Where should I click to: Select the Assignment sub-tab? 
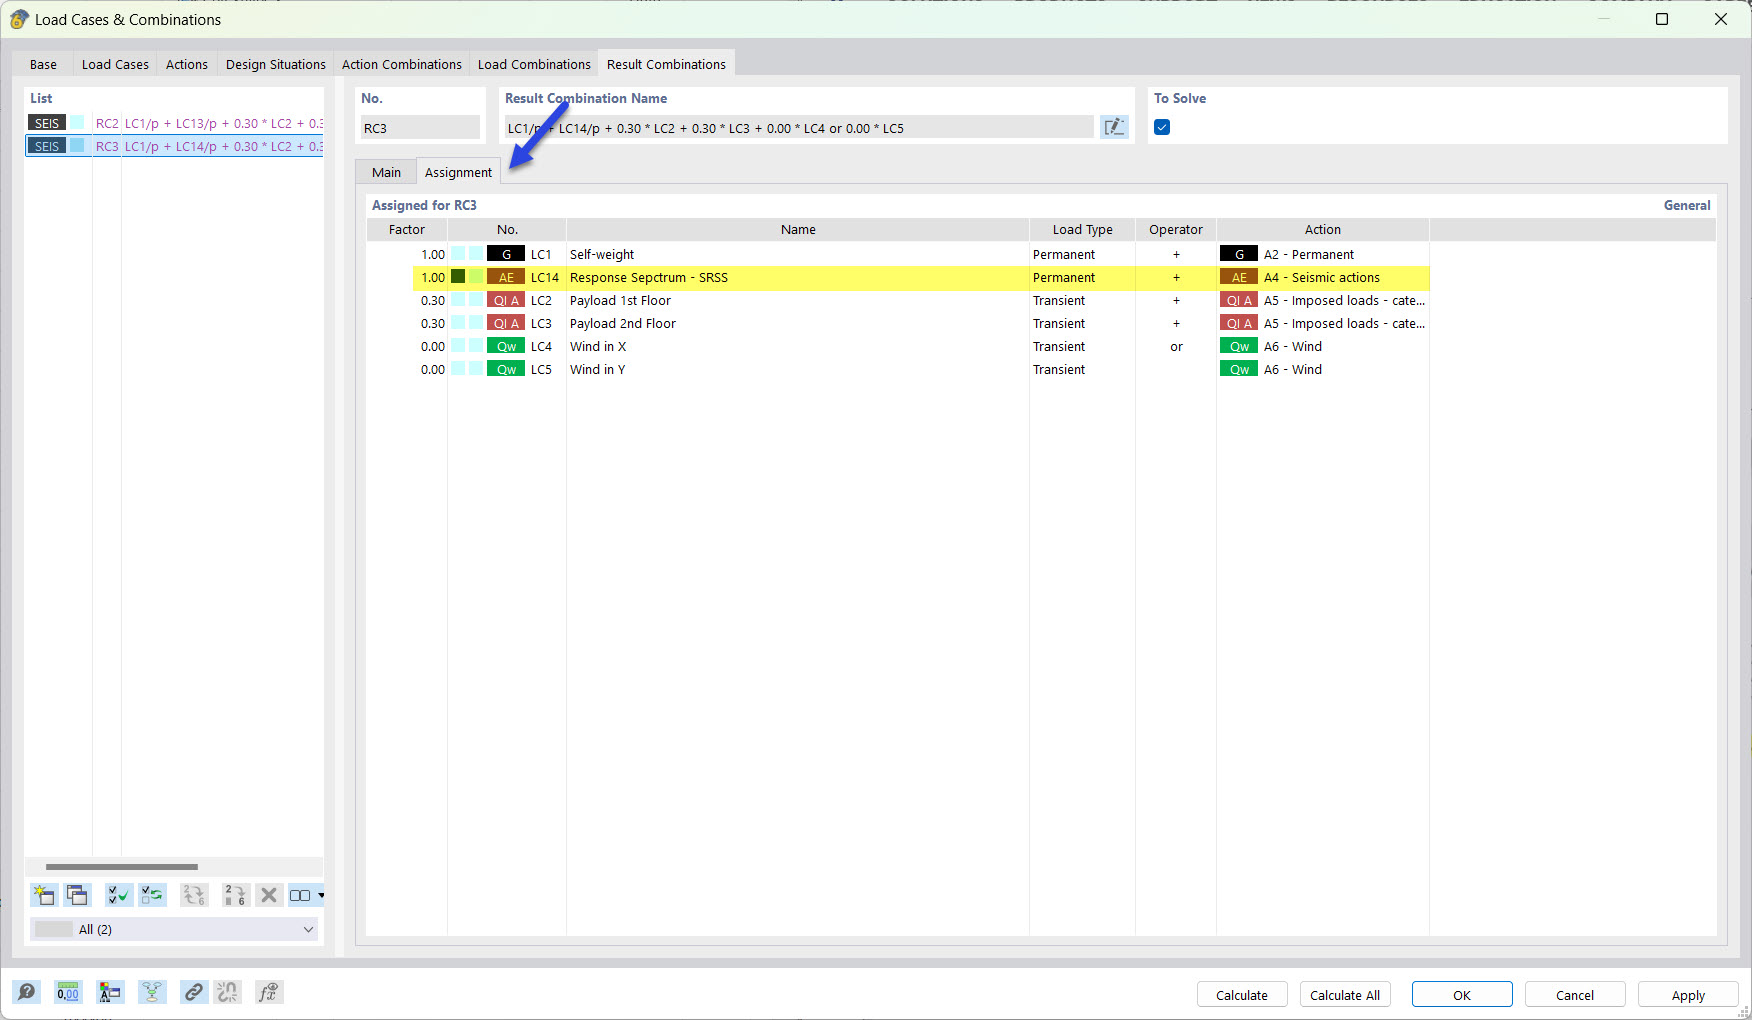[x=458, y=172]
